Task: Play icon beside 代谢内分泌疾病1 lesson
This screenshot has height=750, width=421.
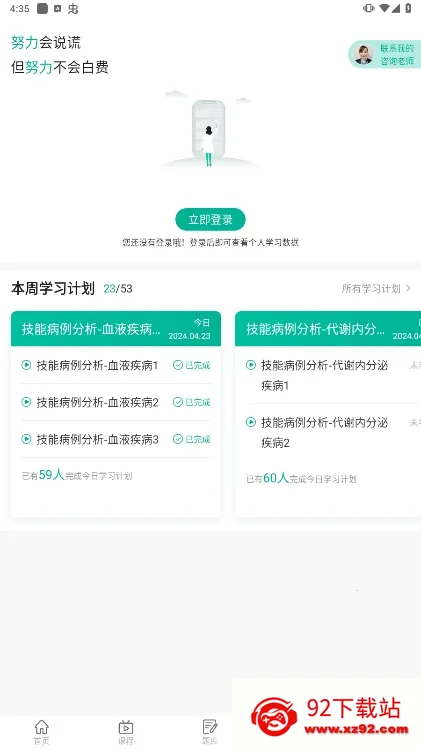Action: [251, 365]
